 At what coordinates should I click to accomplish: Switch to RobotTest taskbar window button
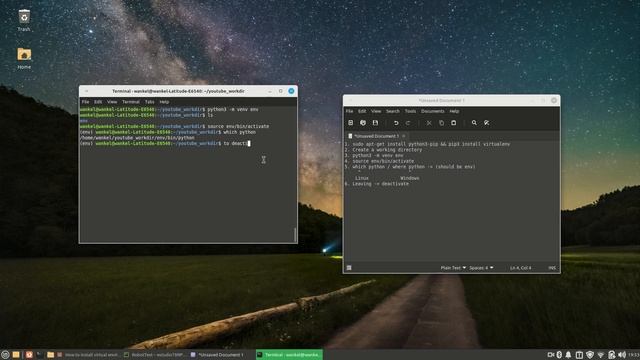pyautogui.click(x=155, y=355)
